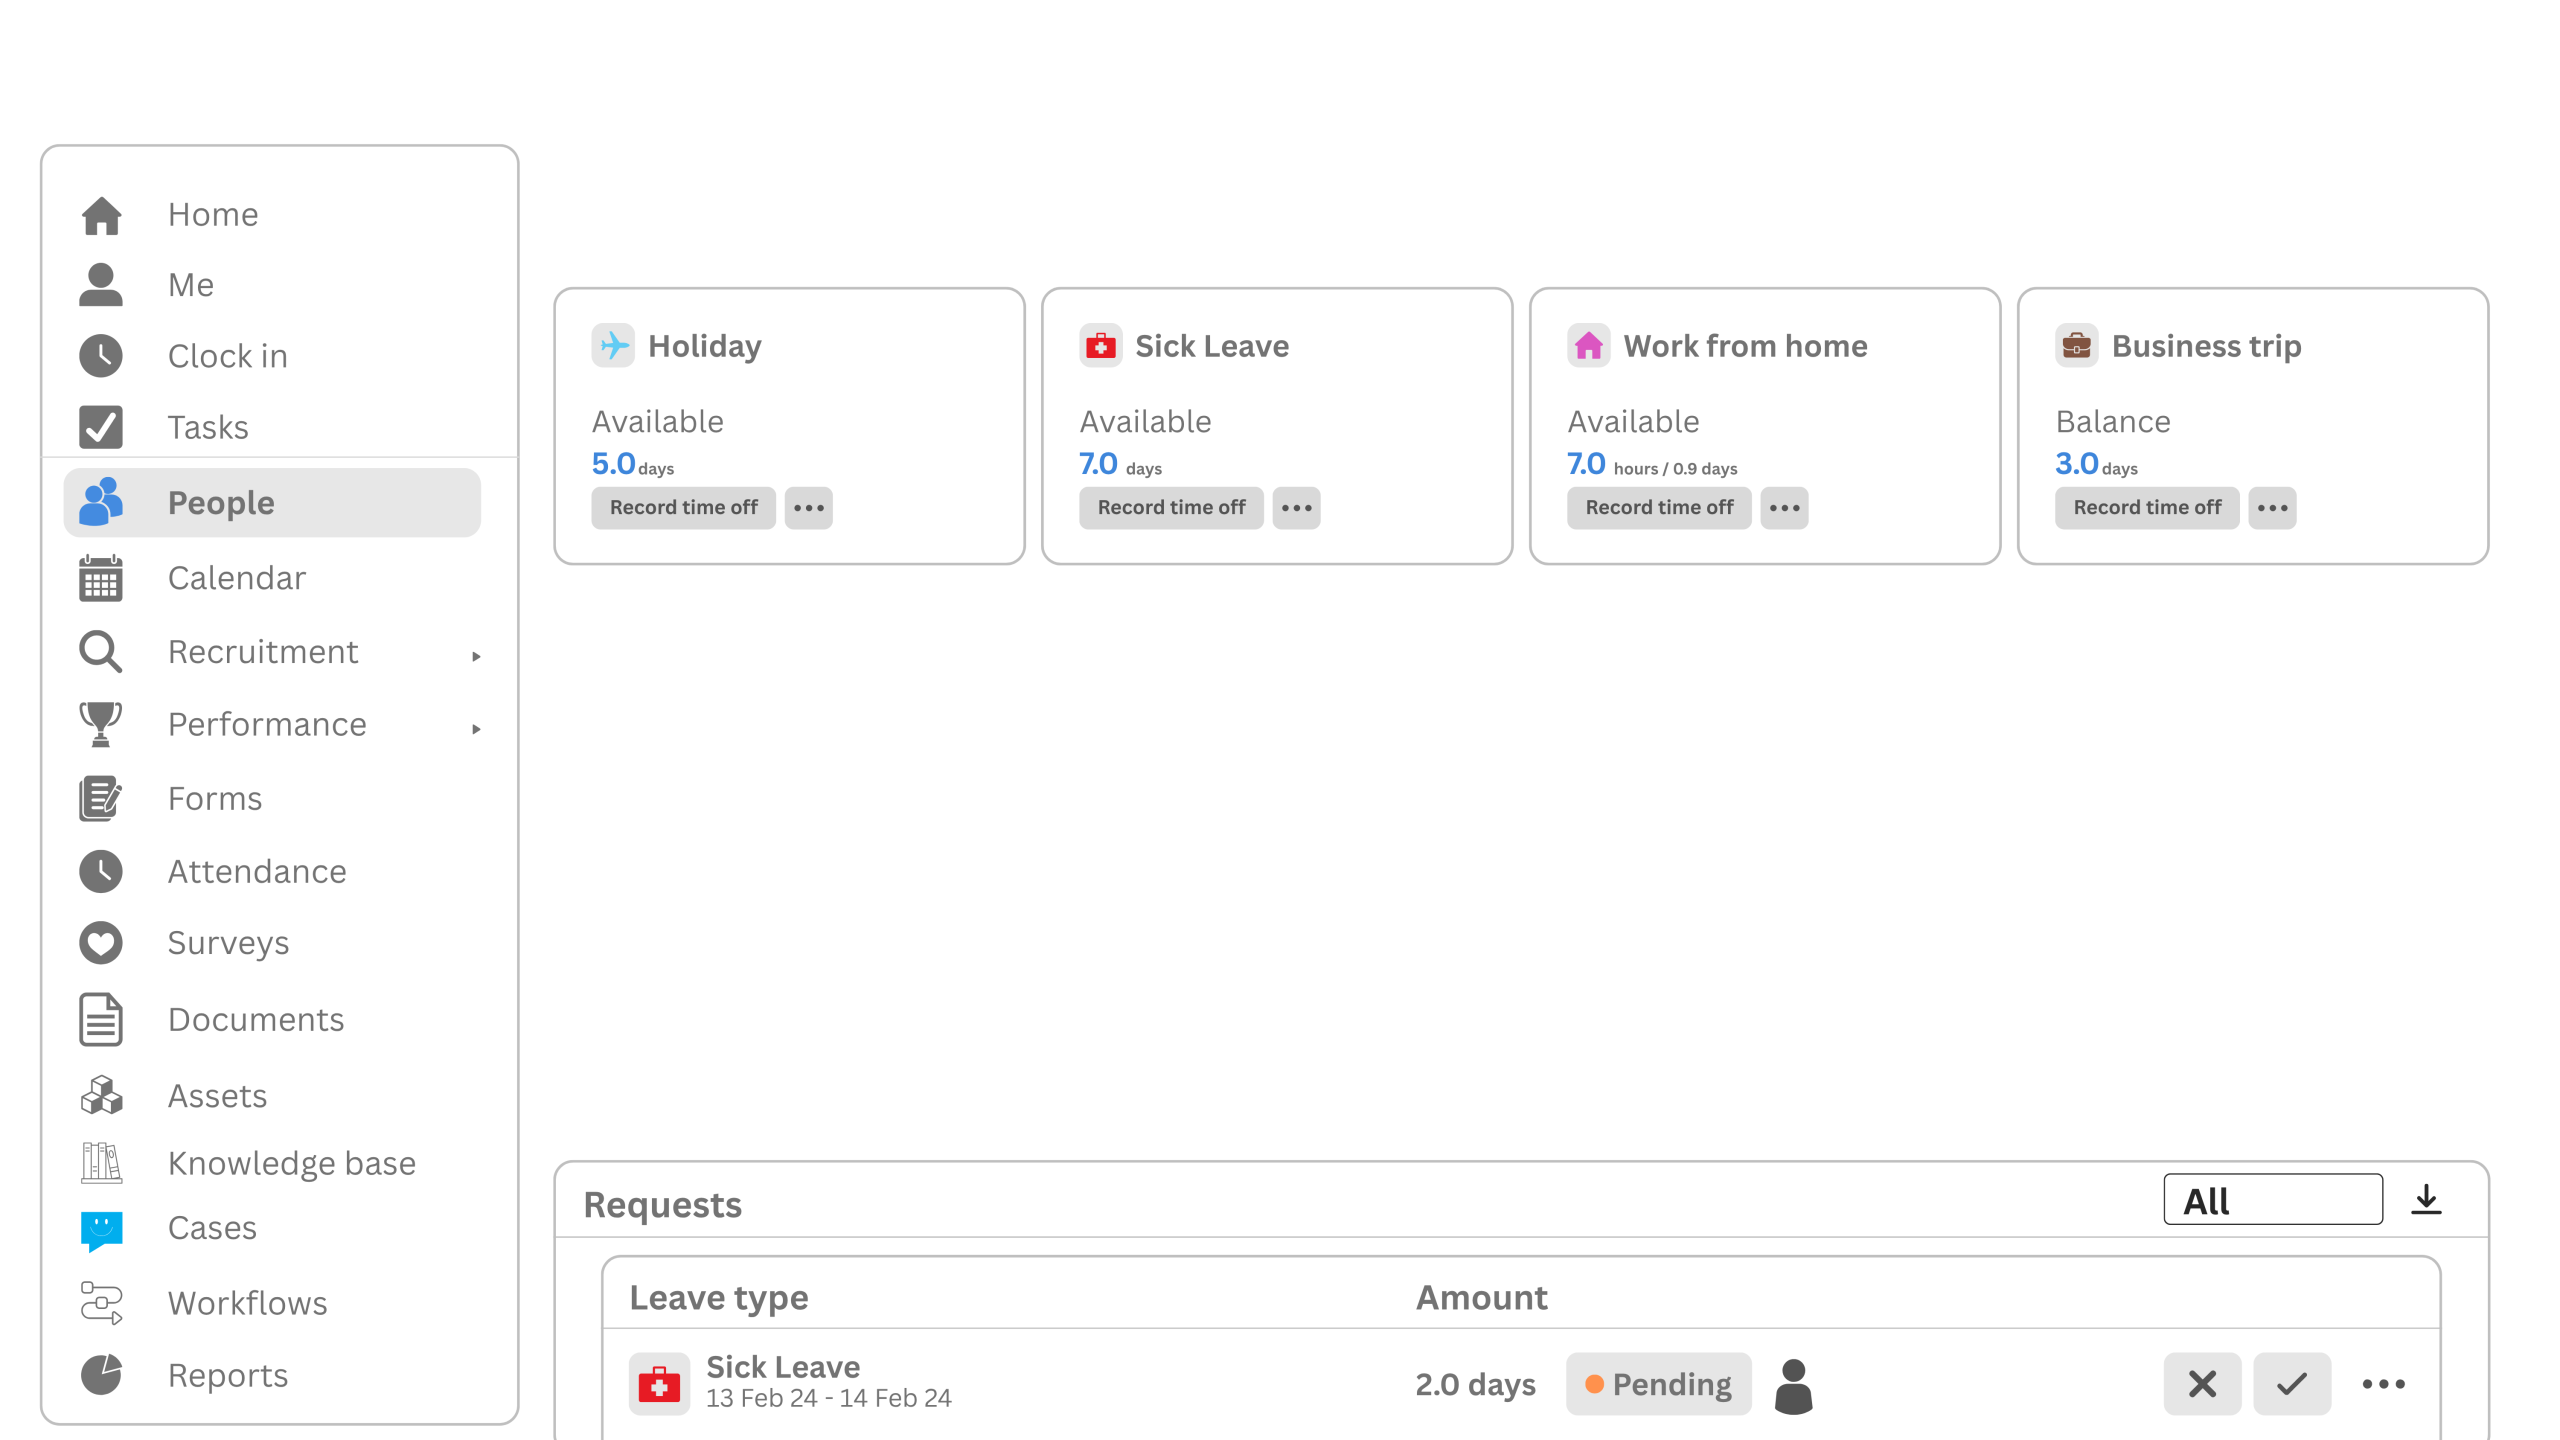
Task: Click the Sick Leave card medical kit icon
Action: click(1101, 346)
